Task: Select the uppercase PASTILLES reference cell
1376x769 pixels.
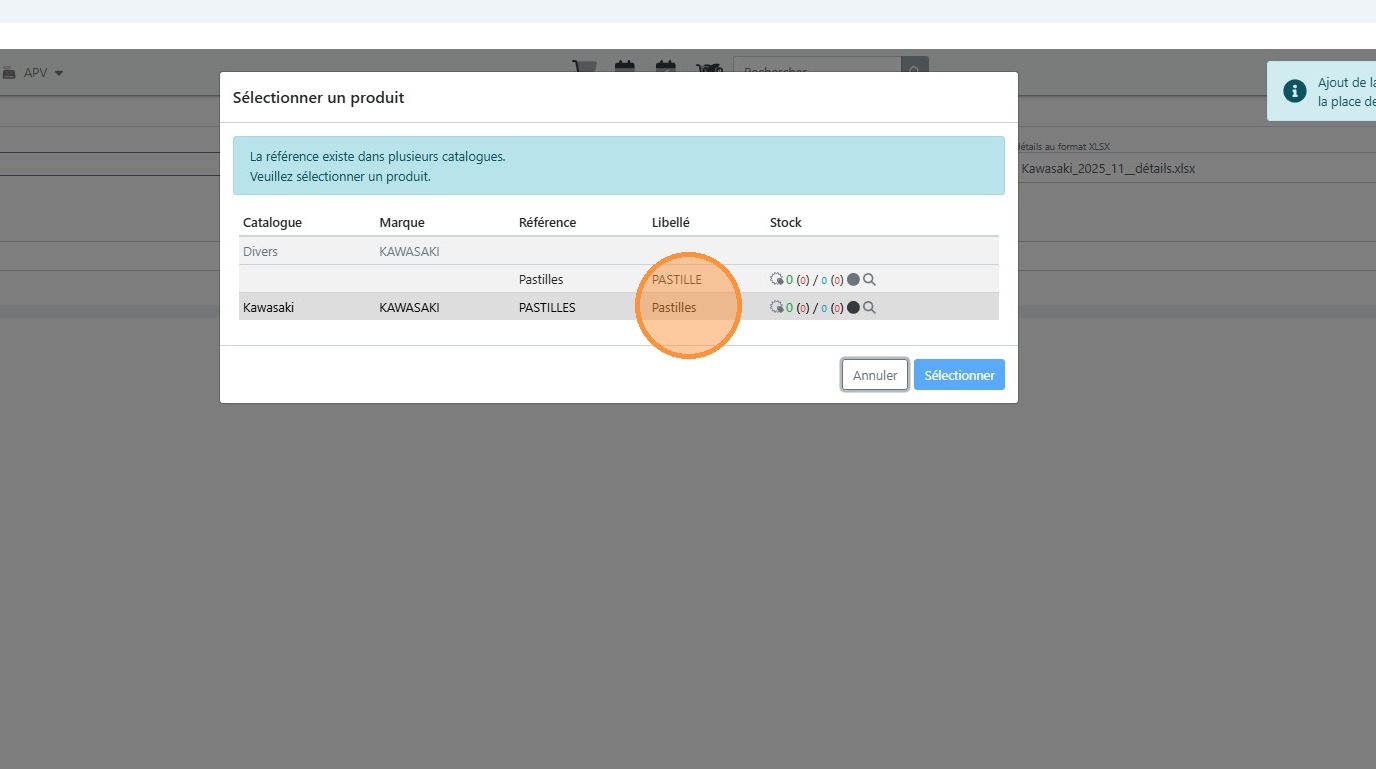Action: [547, 308]
